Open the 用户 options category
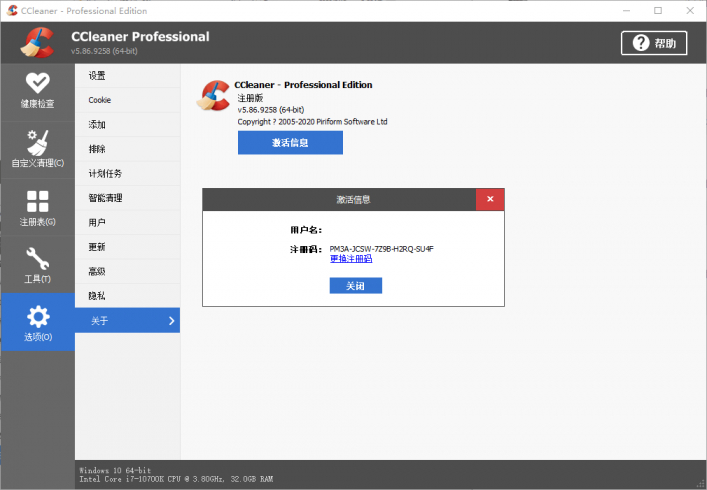Viewport: 707px width, 490px height. [x=128, y=222]
